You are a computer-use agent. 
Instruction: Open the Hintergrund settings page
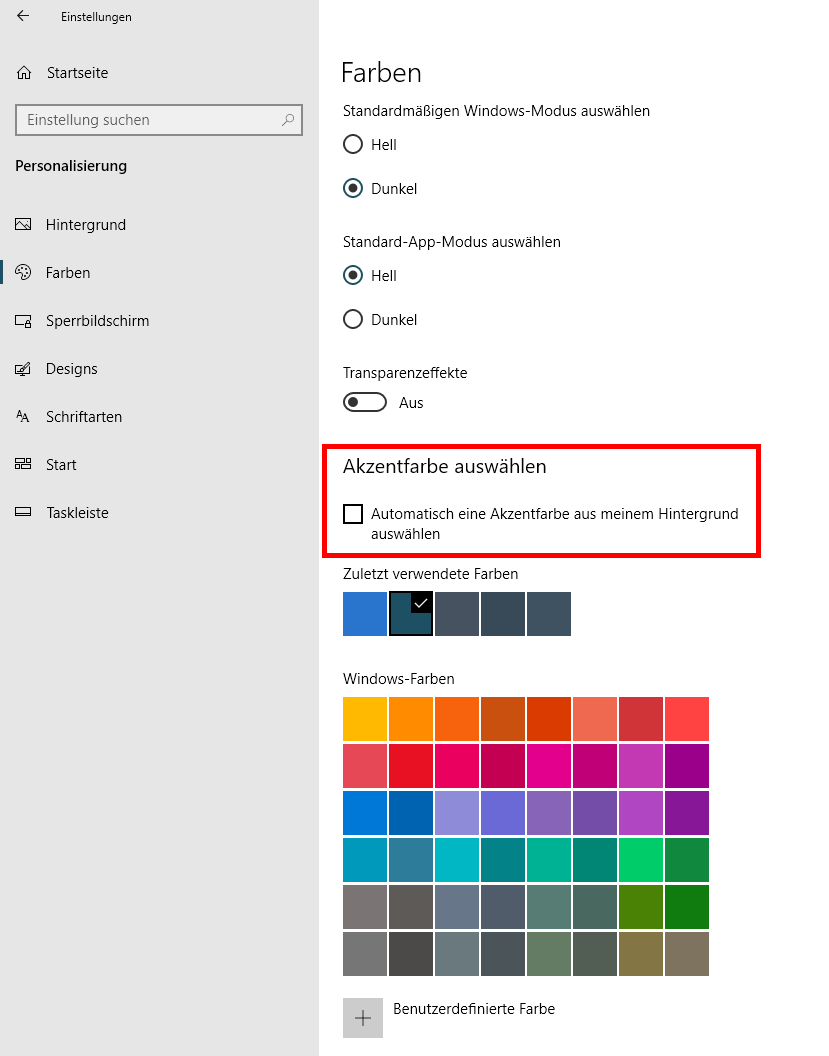coord(86,225)
